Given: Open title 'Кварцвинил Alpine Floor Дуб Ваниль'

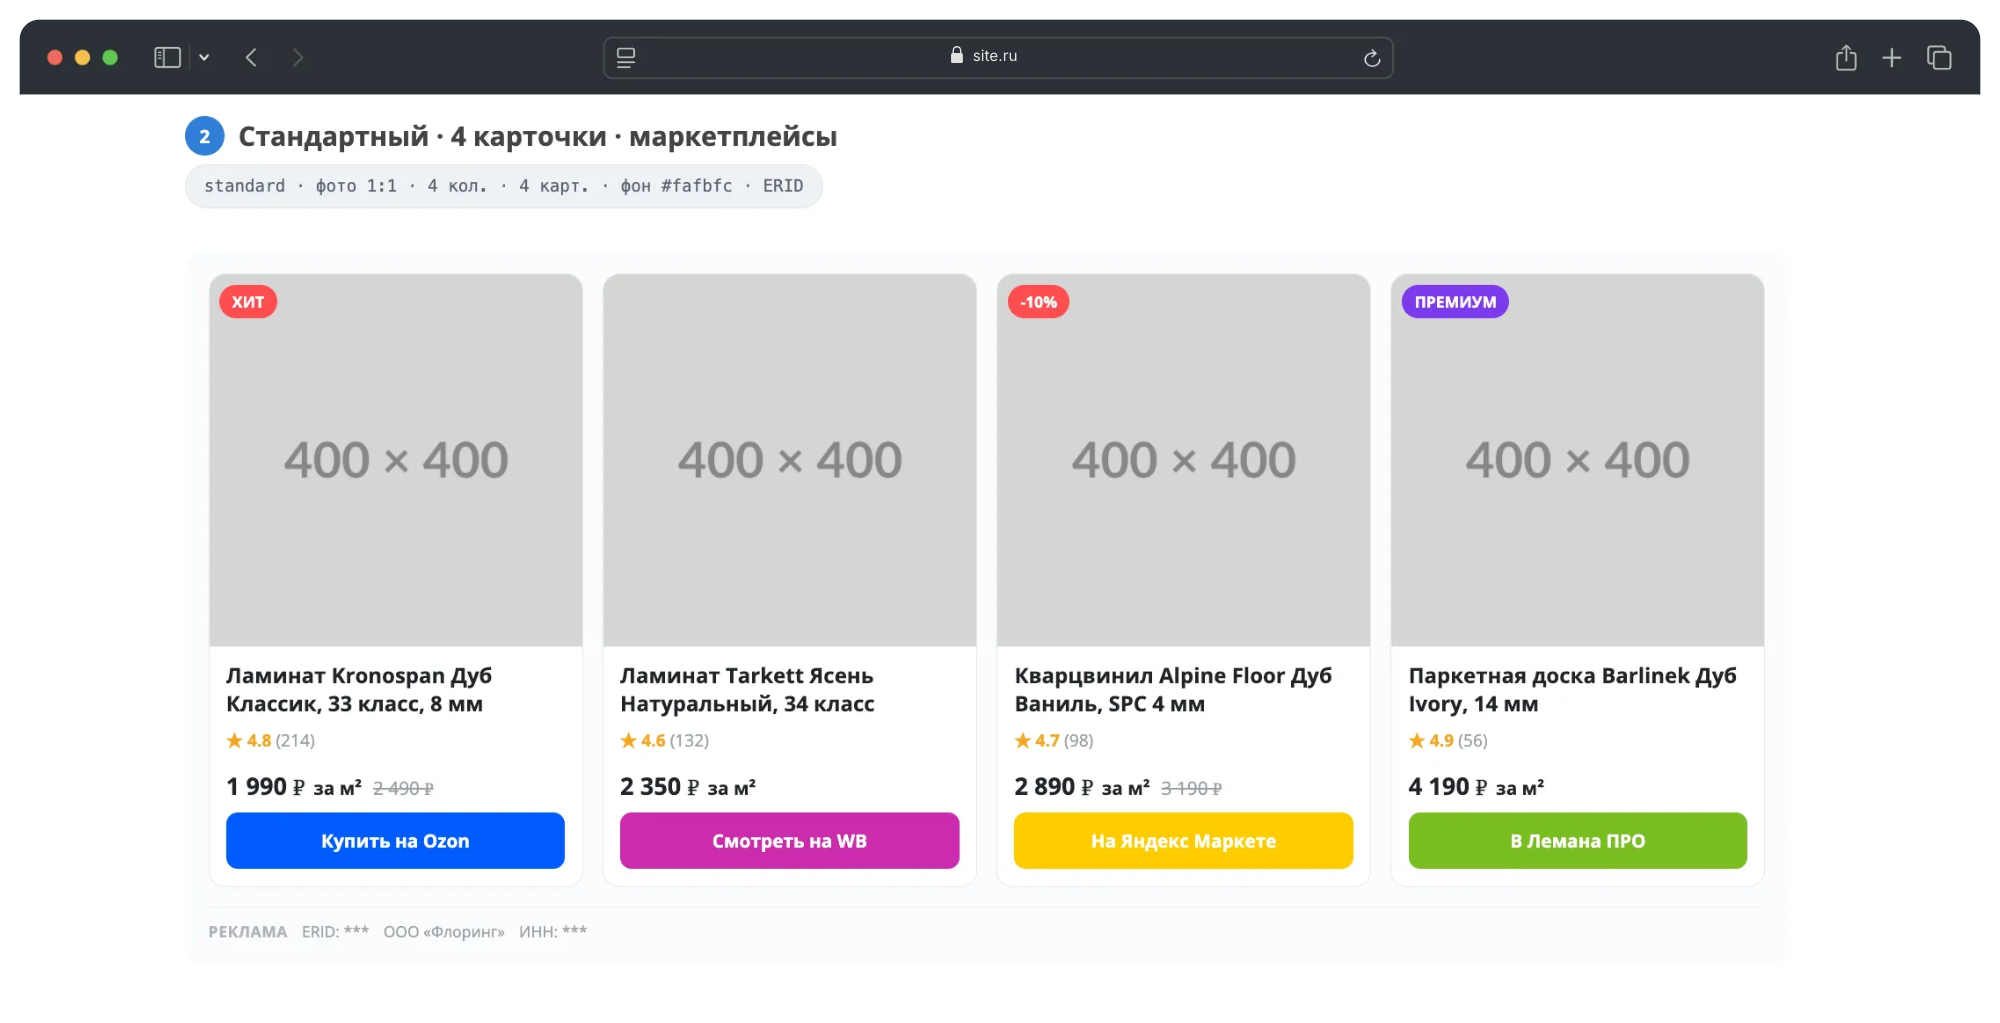Looking at the screenshot, I should pyautogui.click(x=1173, y=690).
